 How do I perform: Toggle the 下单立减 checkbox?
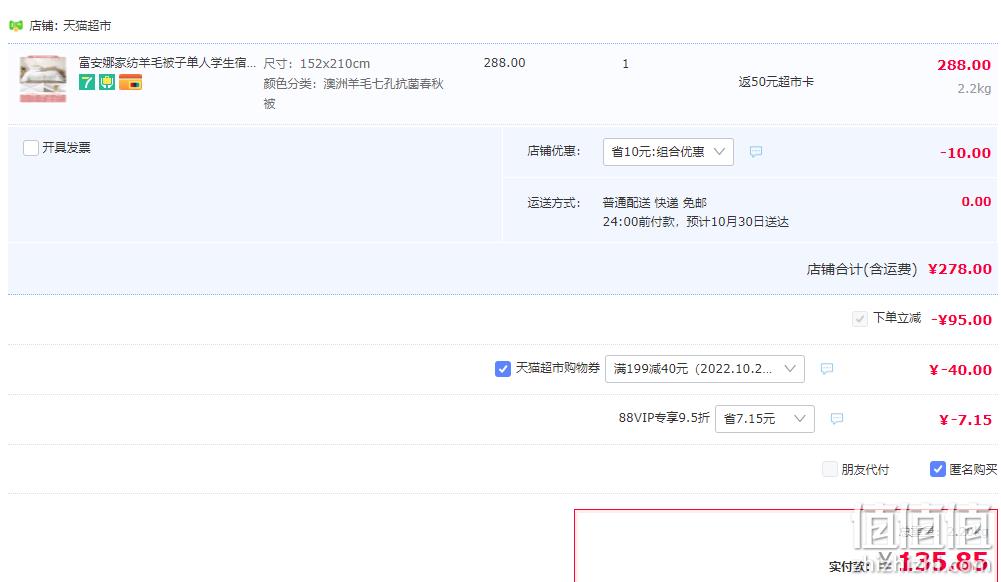pos(860,318)
